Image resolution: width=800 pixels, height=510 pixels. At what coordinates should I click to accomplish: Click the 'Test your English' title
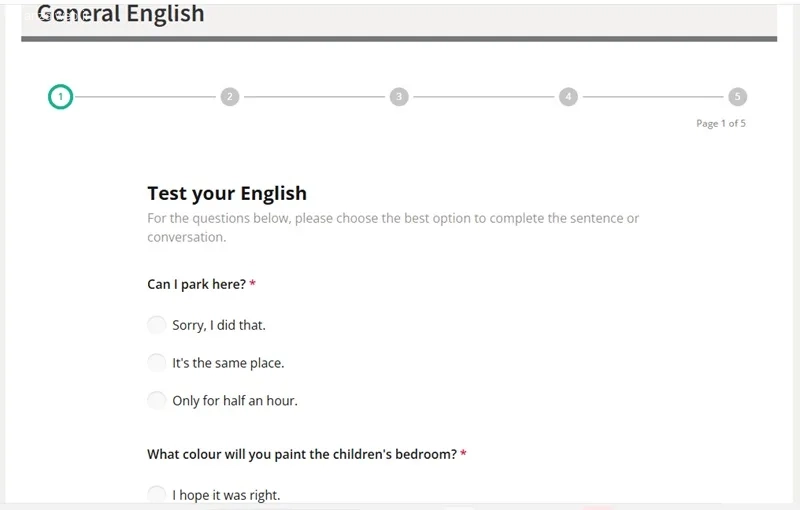[x=227, y=193]
